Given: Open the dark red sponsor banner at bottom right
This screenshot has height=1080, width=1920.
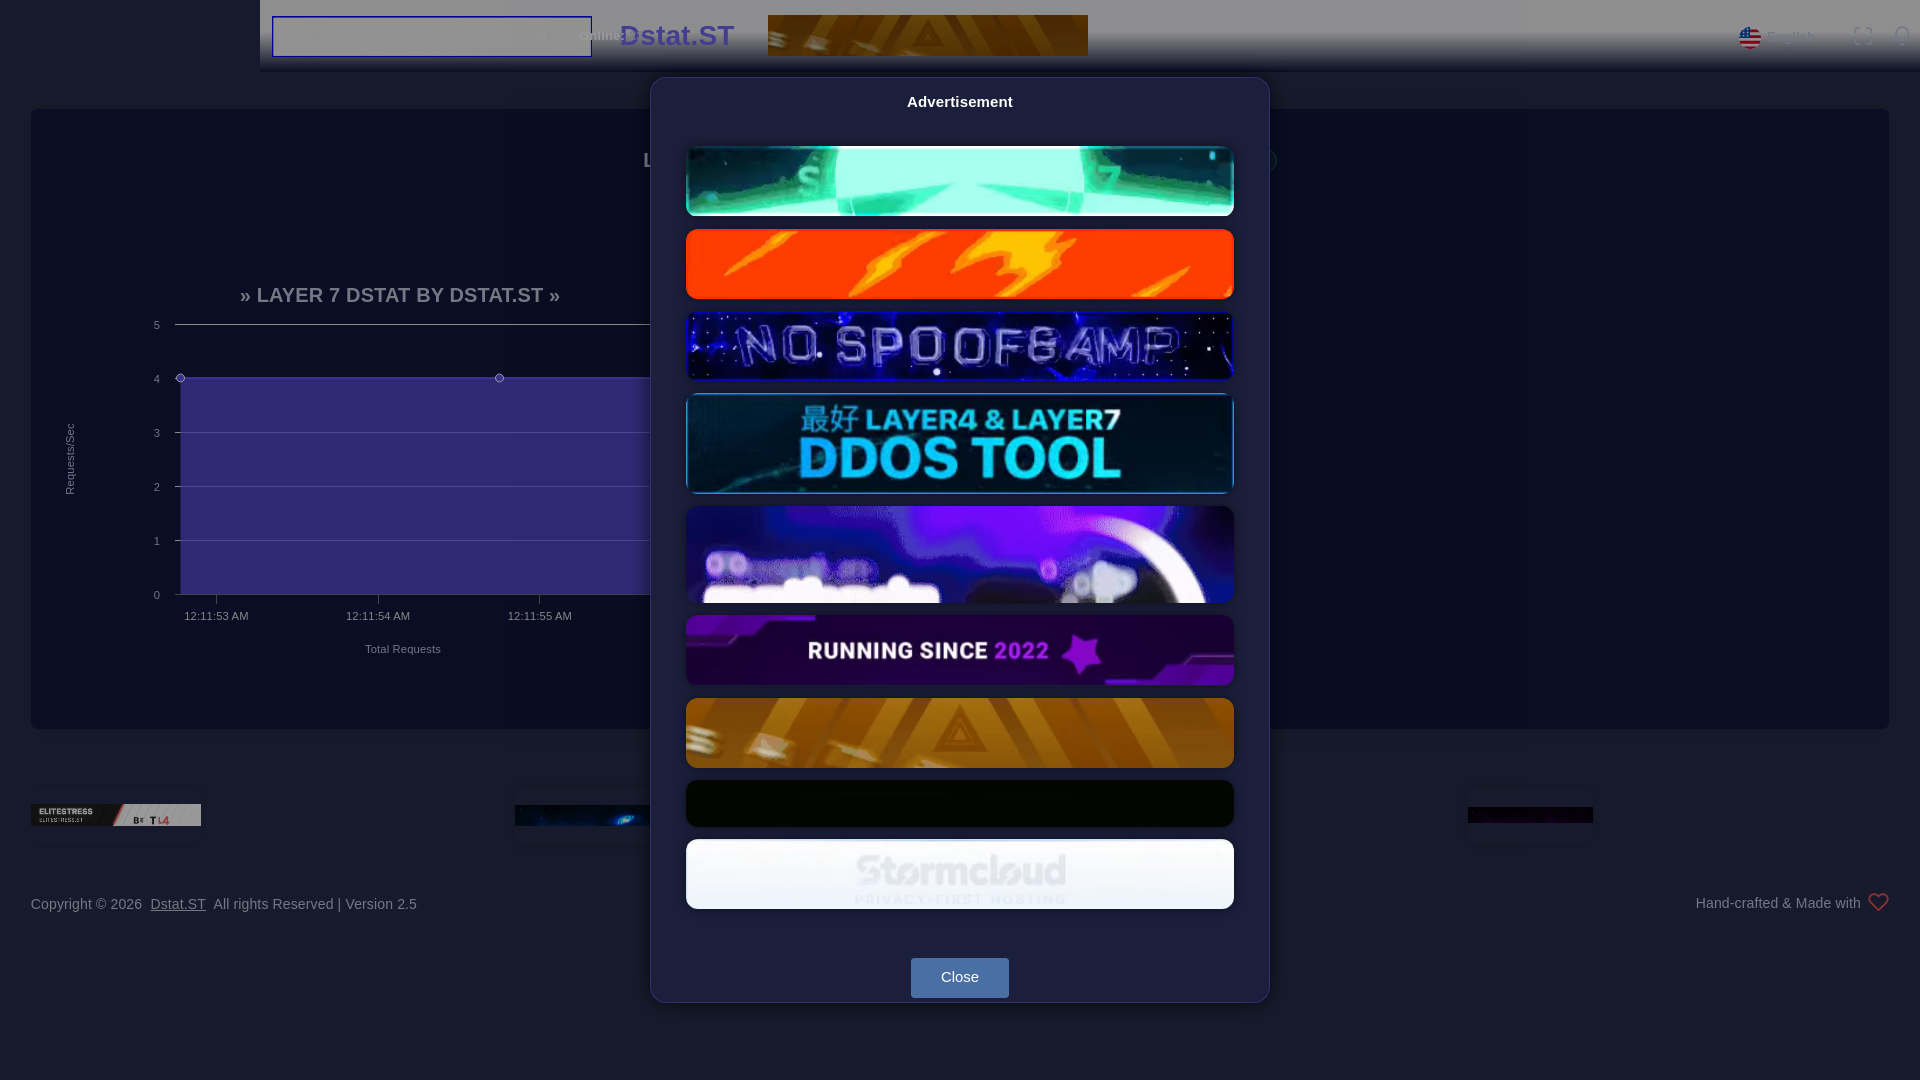Looking at the screenshot, I should [x=1530, y=815].
